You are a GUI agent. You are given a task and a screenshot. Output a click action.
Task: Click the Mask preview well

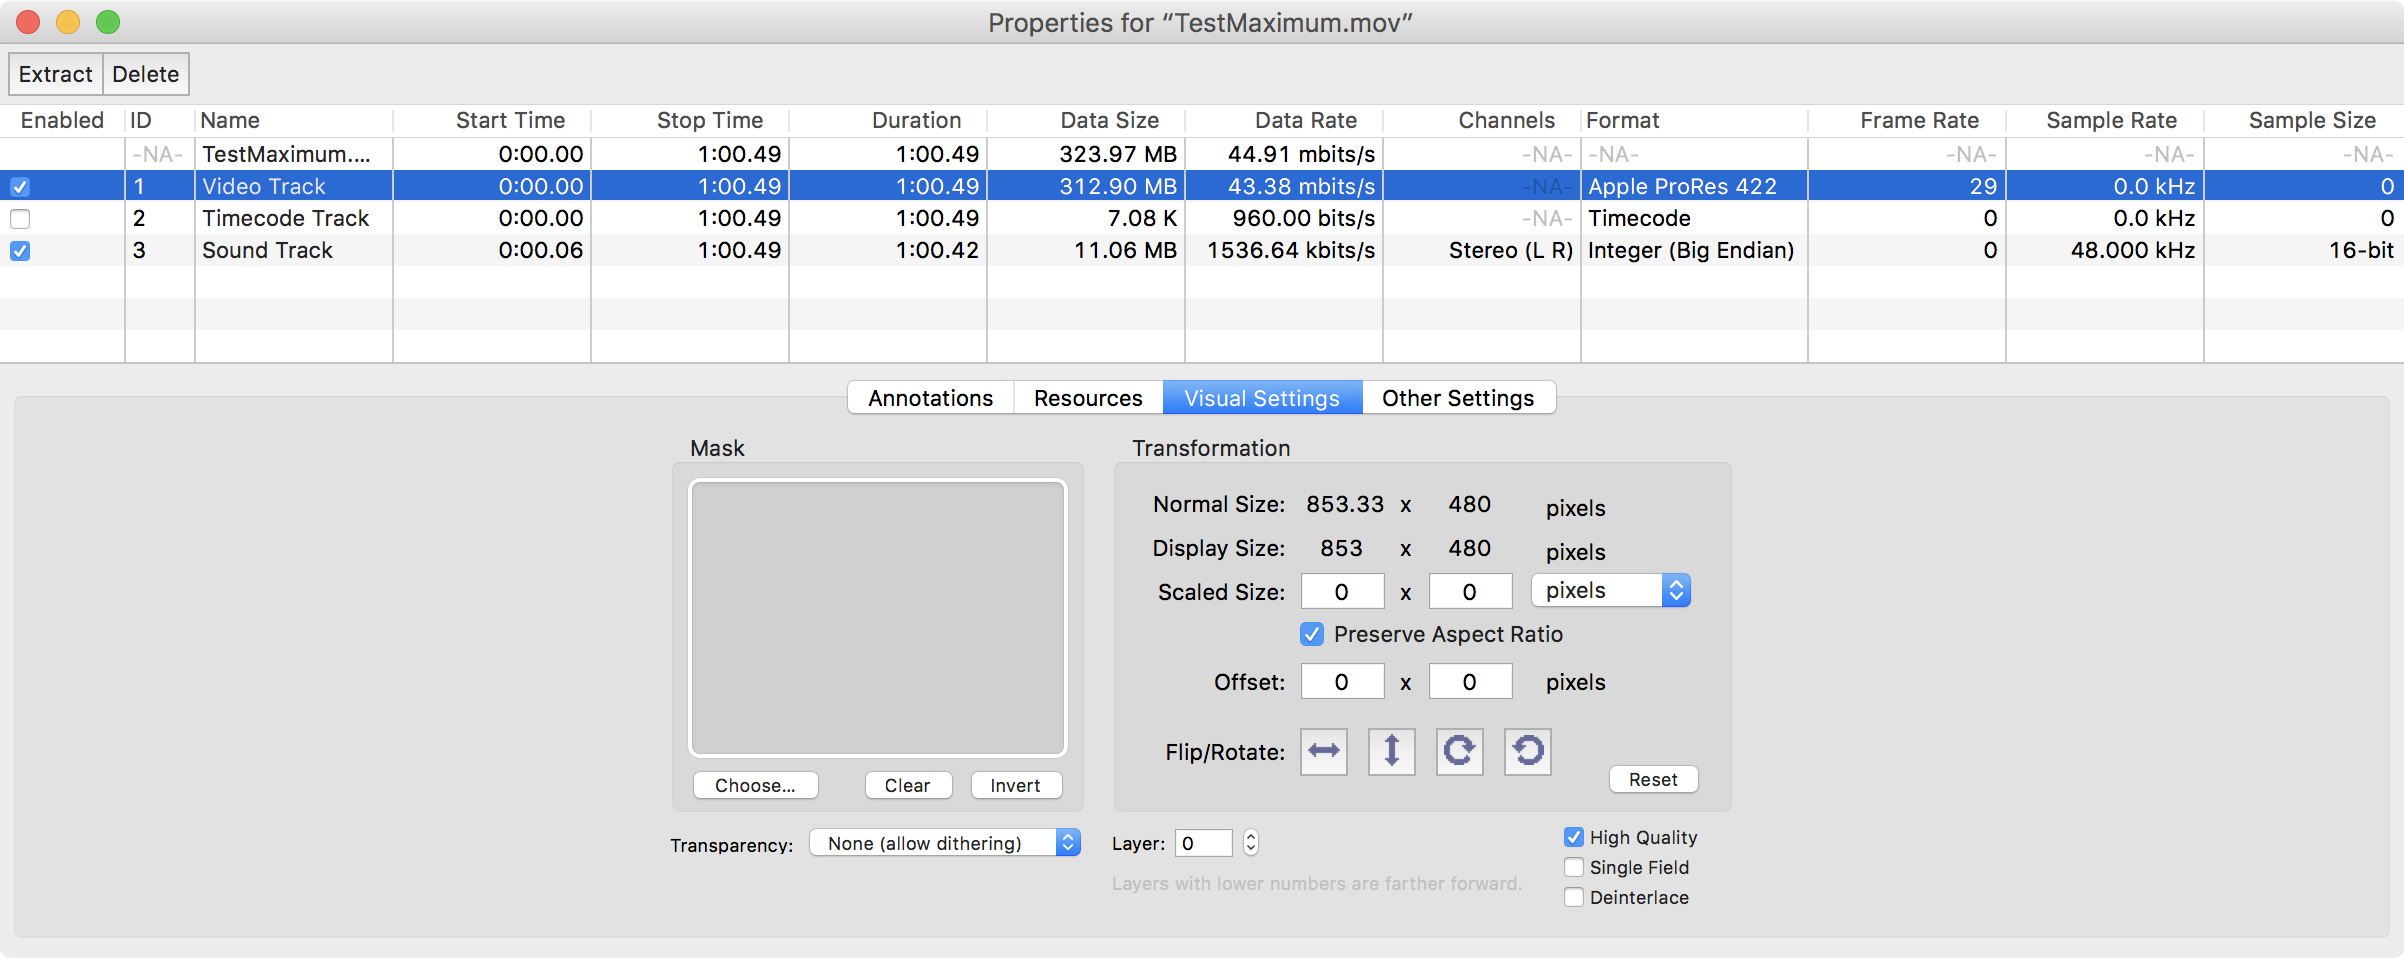coord(877,618)
